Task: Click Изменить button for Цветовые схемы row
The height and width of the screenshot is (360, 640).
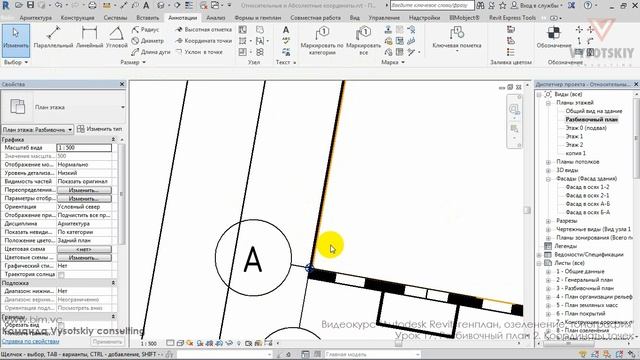Action: pos(84,258)
